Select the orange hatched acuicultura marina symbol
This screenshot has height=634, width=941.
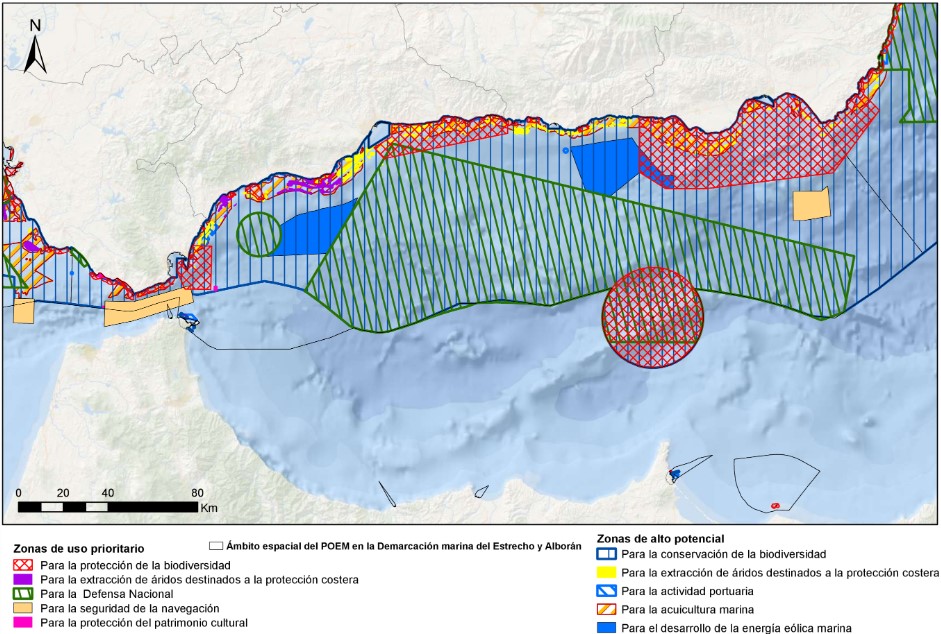606,610
